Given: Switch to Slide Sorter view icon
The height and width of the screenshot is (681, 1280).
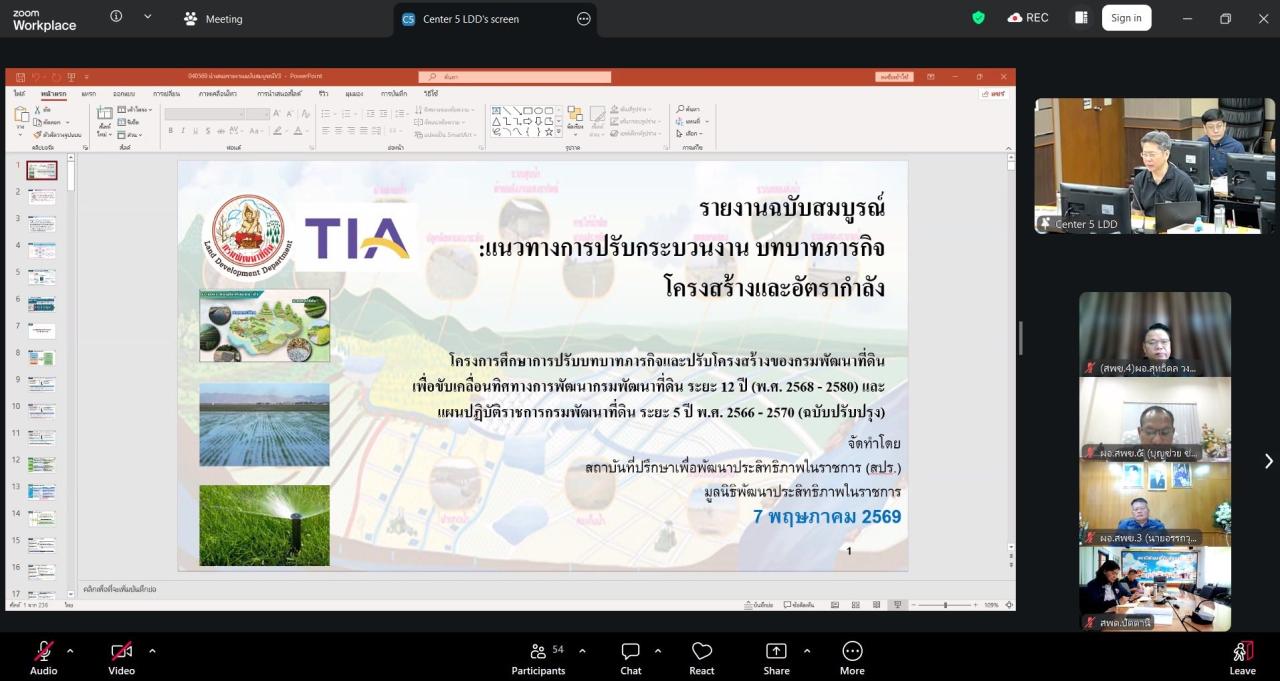Looking at the screenshot, I should coord(856,605).
